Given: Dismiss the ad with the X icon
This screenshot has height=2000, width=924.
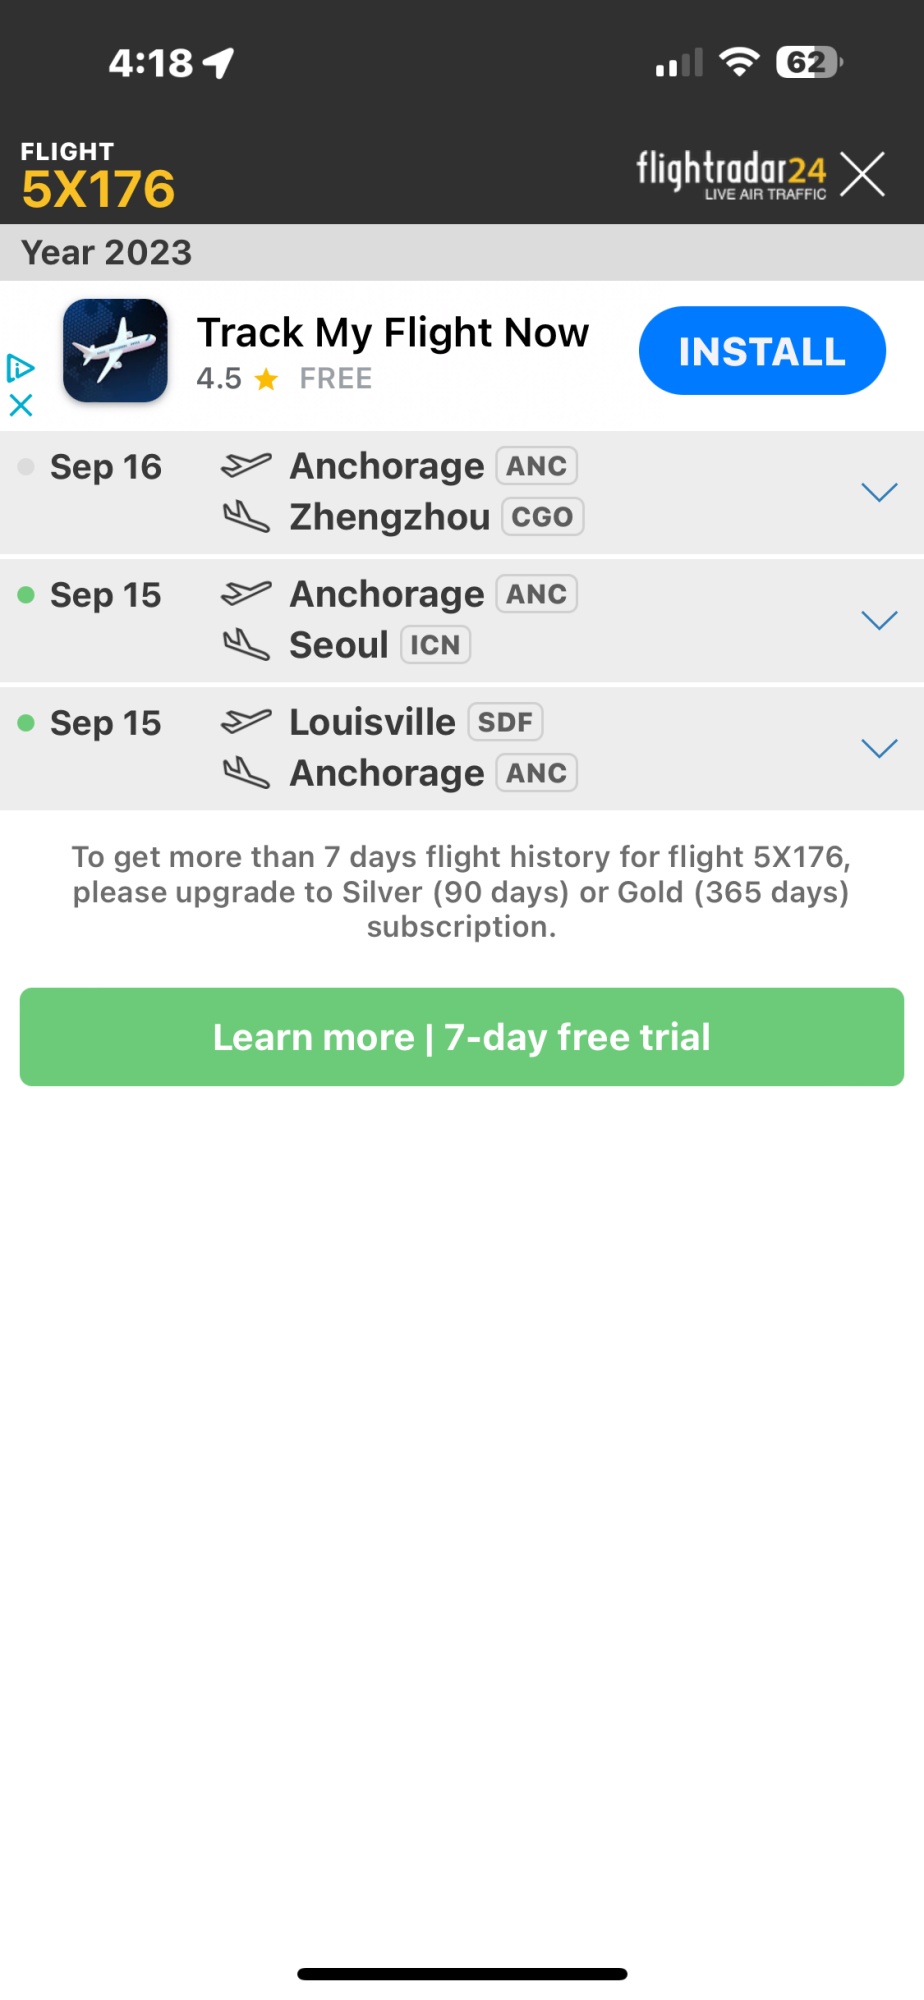Looking at the screenshot, I should (20, 404).
